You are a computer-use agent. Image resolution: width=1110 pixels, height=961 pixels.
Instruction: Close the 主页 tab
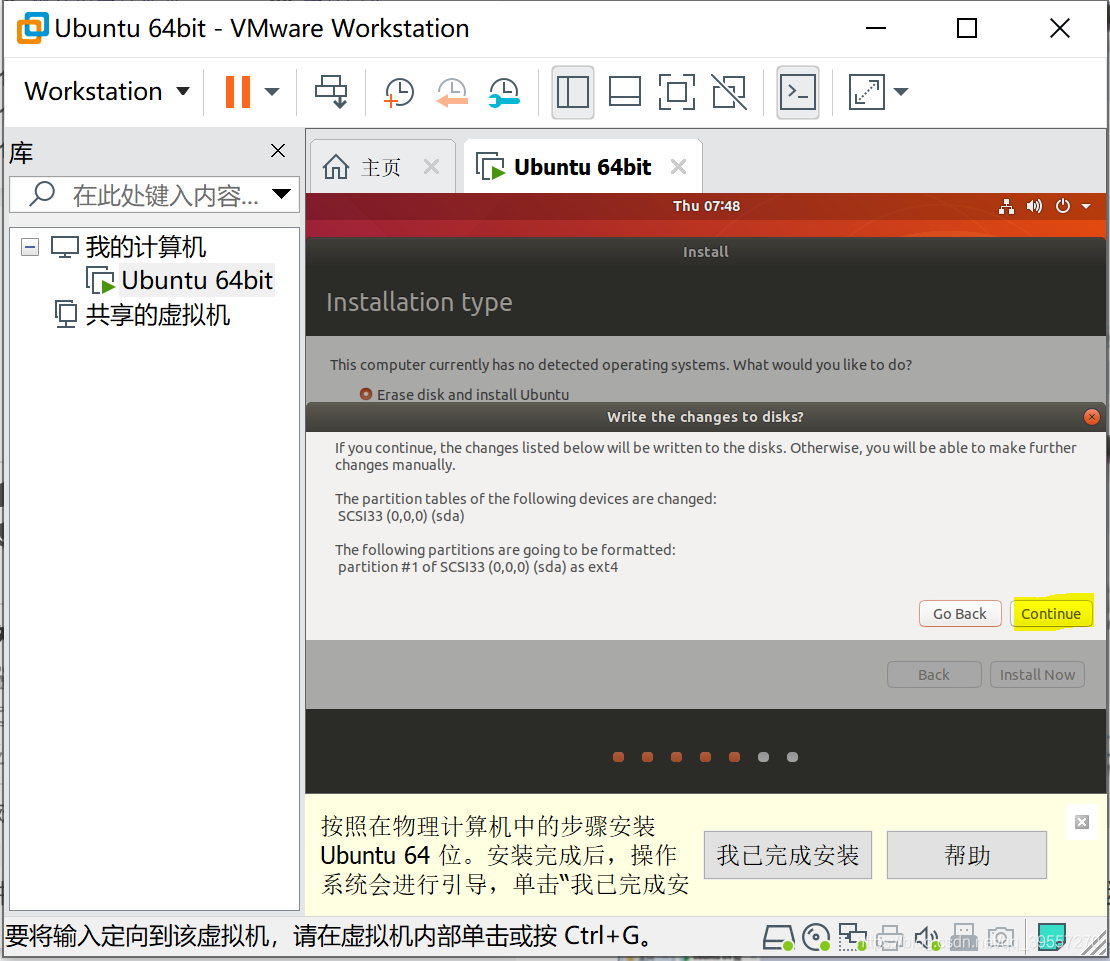click(431, 167)
